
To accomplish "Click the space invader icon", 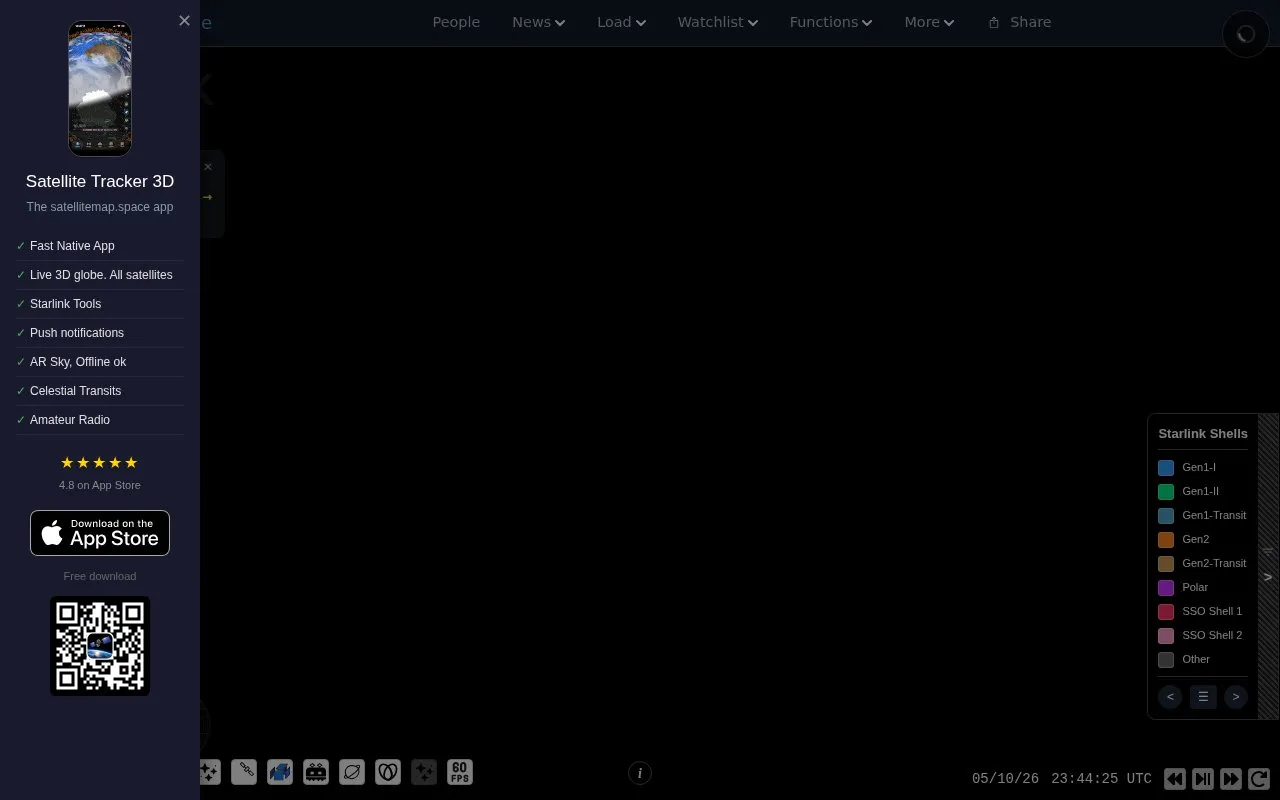I will pos(316,771).
